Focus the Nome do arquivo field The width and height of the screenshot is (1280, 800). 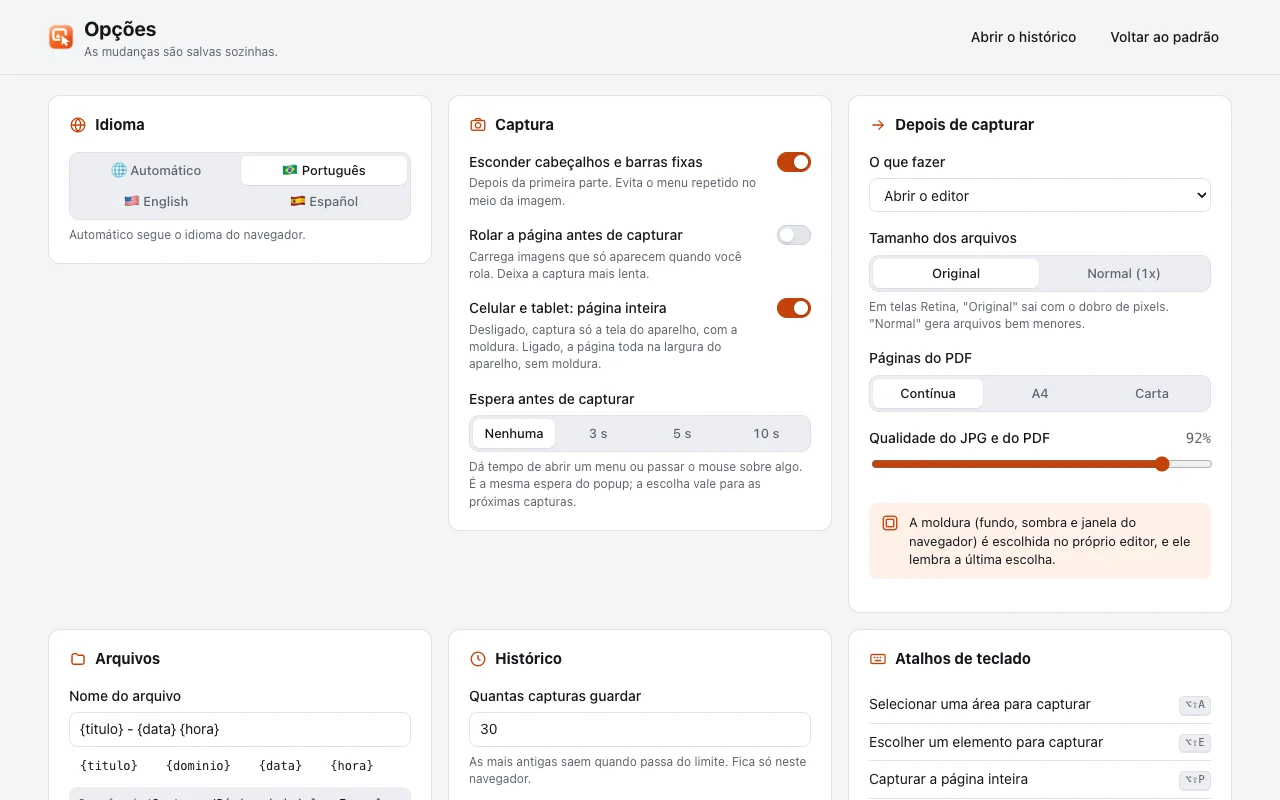(240, 729)
